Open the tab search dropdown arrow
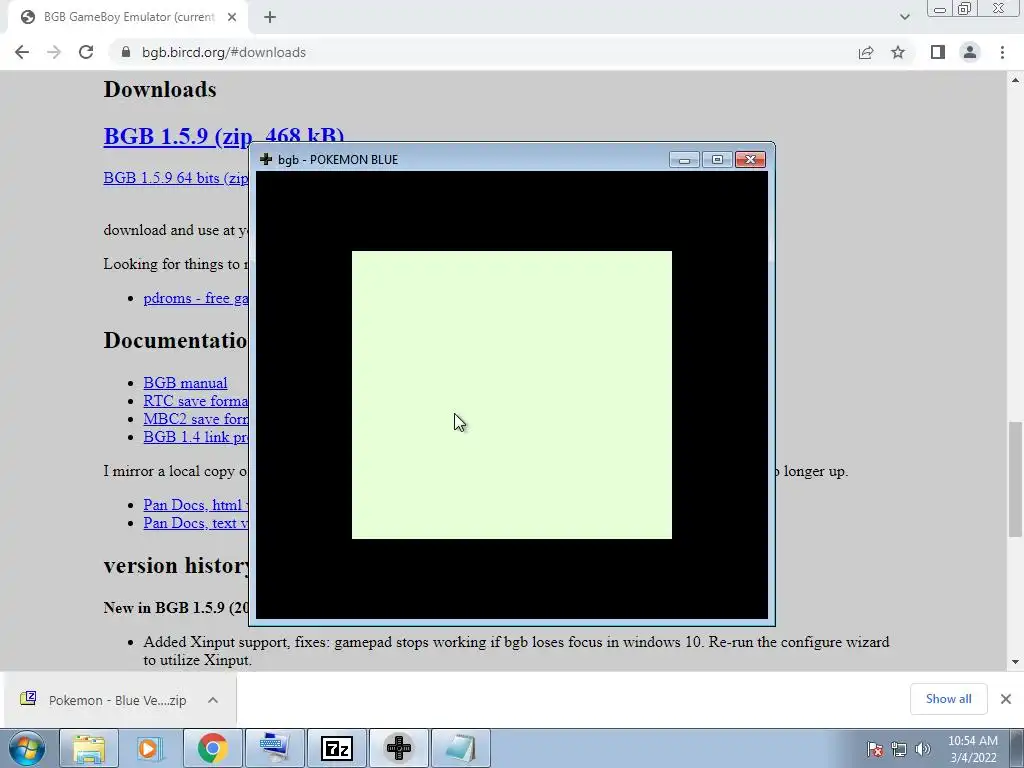This screenshot has width=1024, height=768. coord(904,17)
